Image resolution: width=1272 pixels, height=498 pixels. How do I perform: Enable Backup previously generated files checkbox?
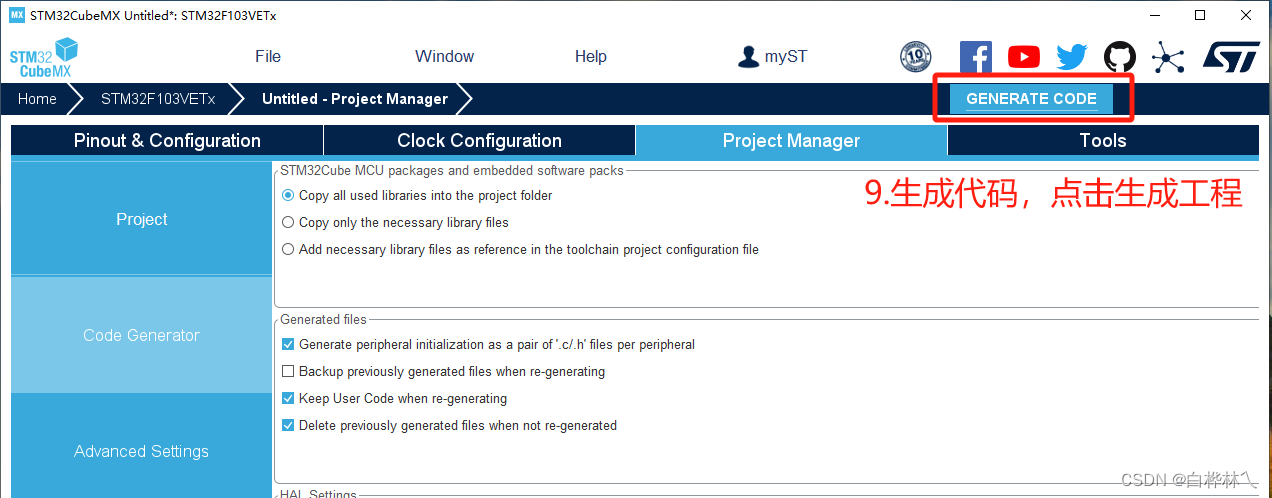coord(288,371)
